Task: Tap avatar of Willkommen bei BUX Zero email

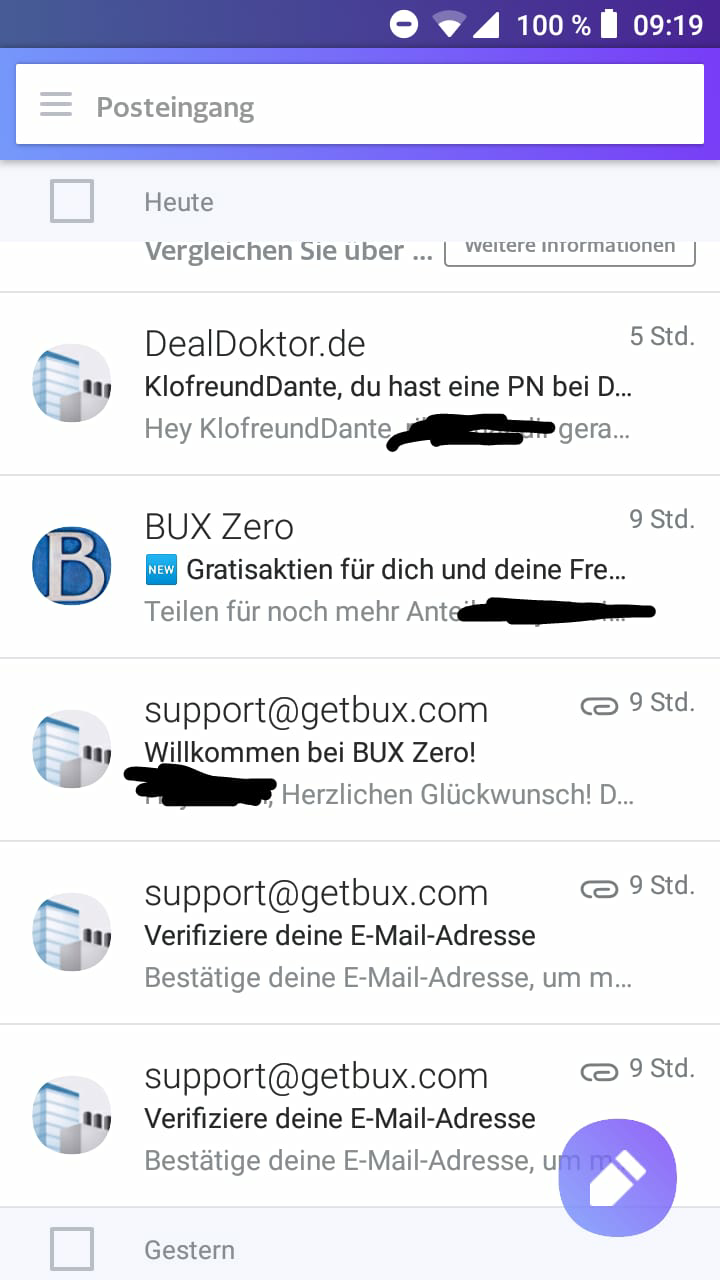Action: pyautogui.click(x=72, y=749)
